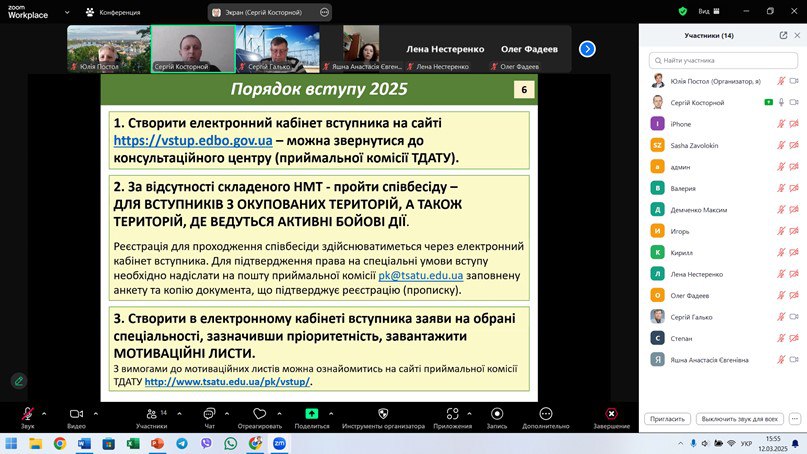The height and width of the screenshot is (454, 807).
Task: Open Windows Start menu
Action: click(x=11, y=443)
